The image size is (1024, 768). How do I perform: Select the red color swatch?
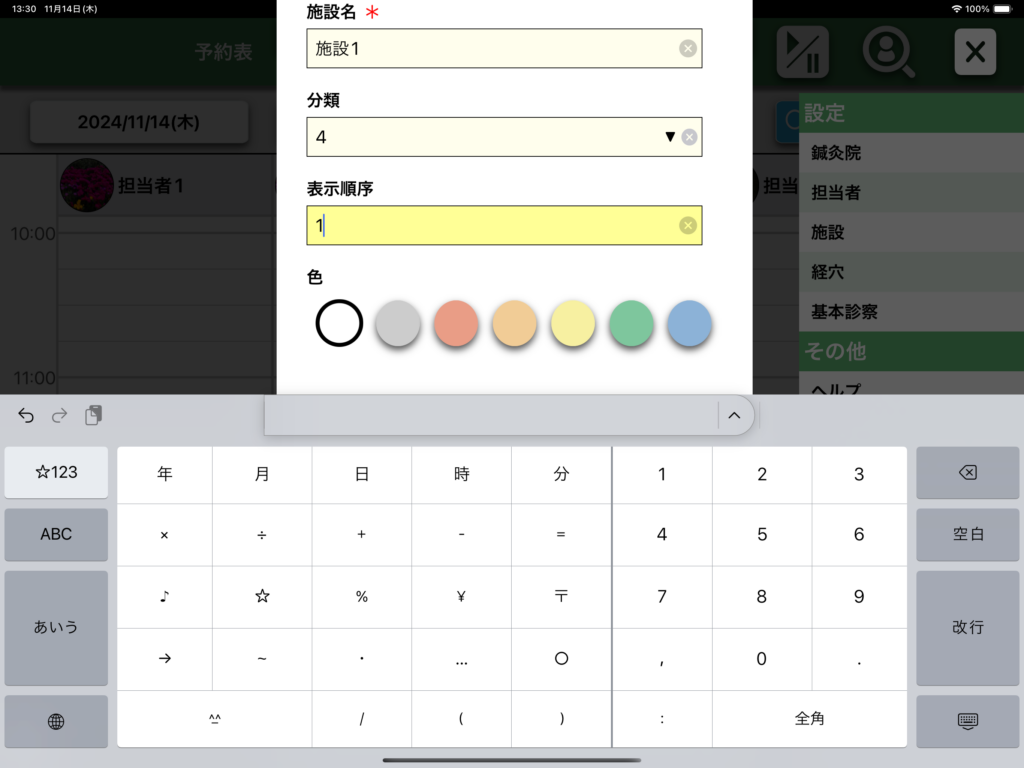(456, 323)
